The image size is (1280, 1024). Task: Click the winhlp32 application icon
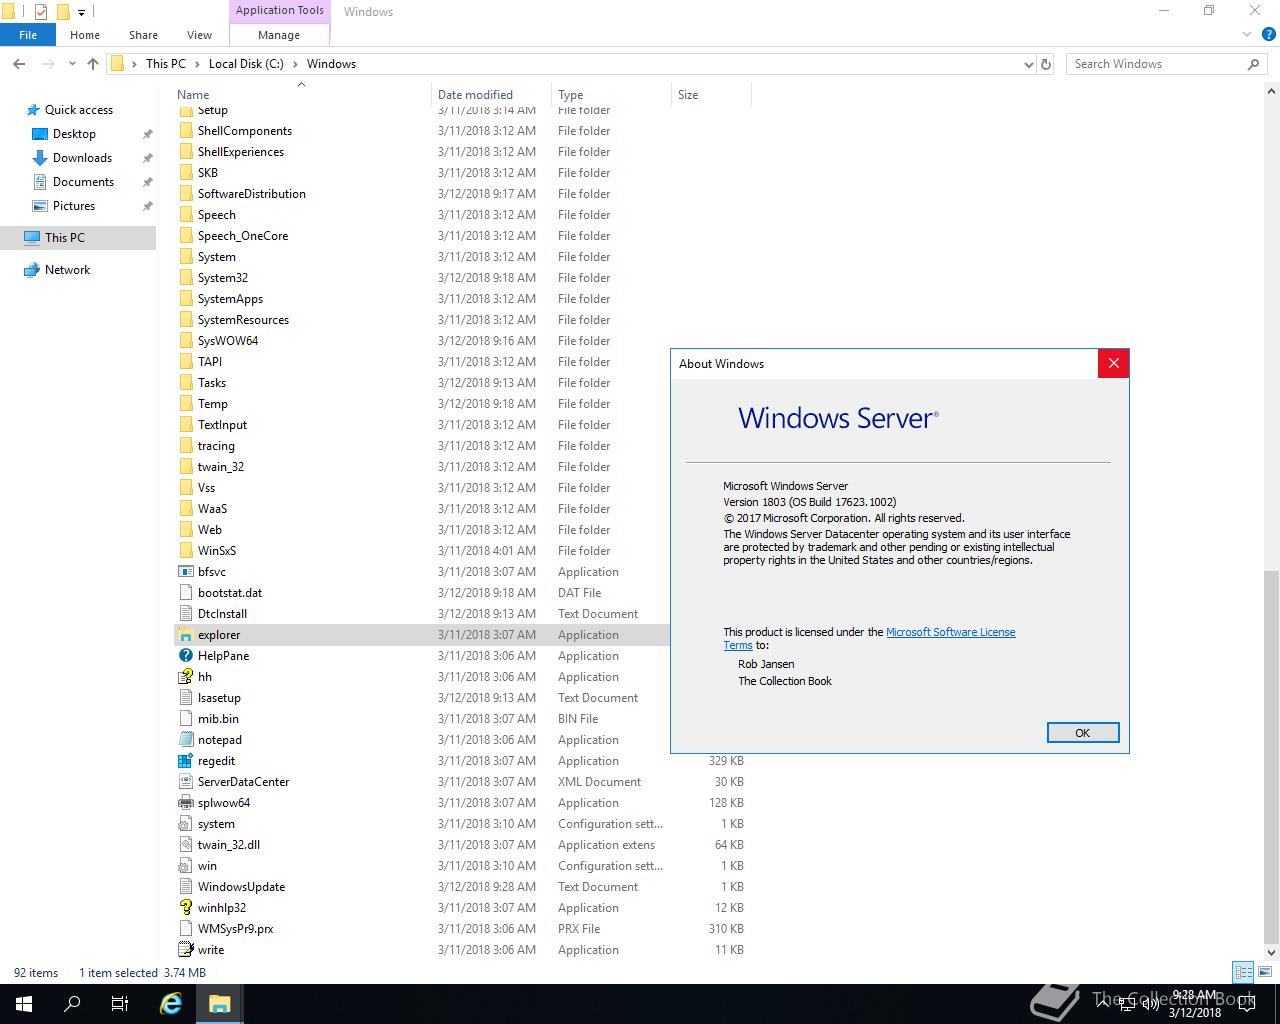pos(185,908)
